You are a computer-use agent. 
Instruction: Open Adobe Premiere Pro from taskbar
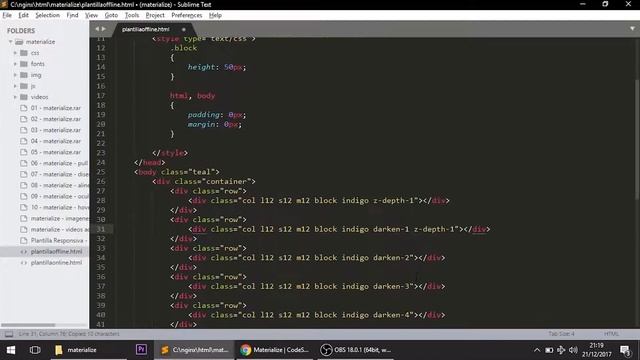[141, 349]
